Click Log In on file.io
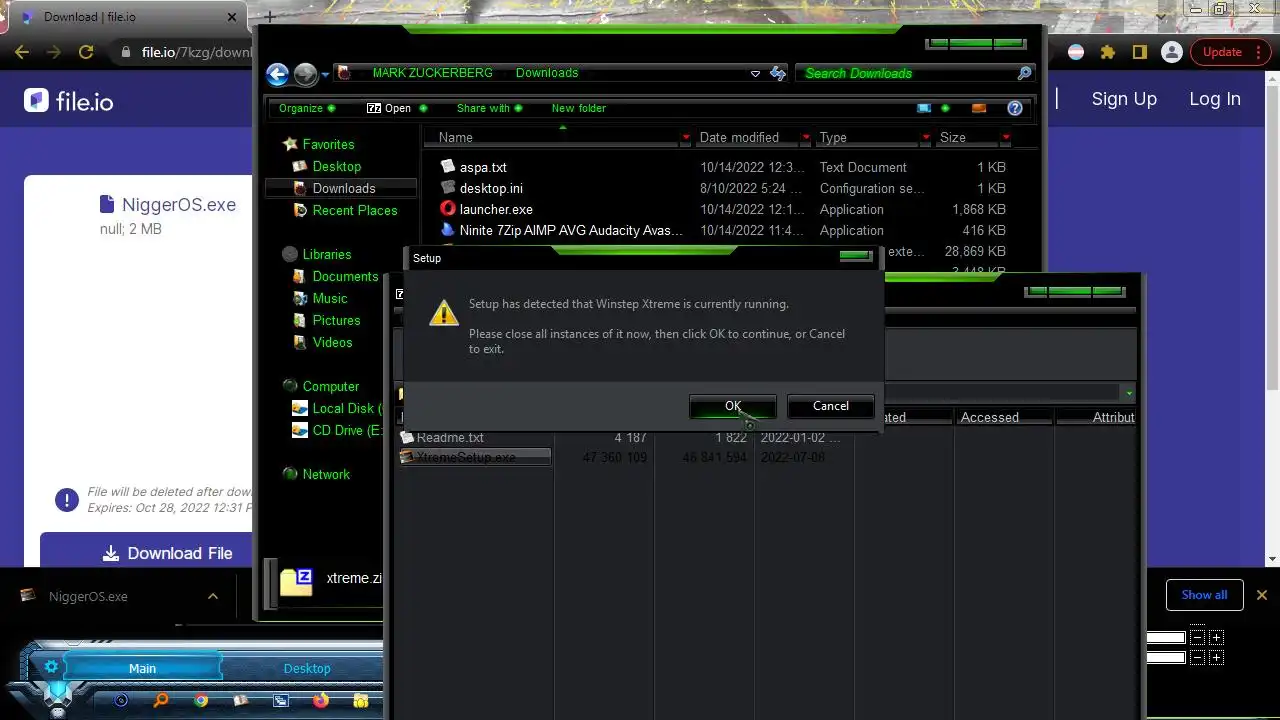 pos(1214,99)
